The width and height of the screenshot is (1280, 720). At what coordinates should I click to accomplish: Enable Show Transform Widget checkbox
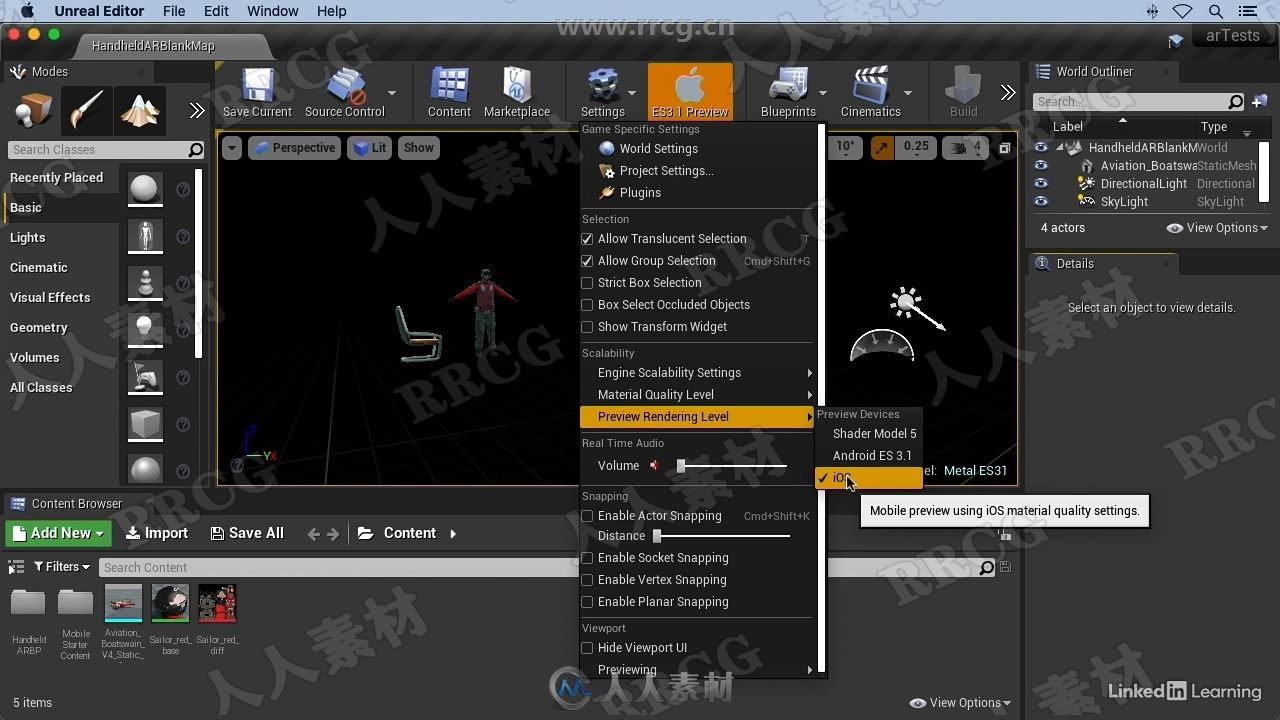587,327
